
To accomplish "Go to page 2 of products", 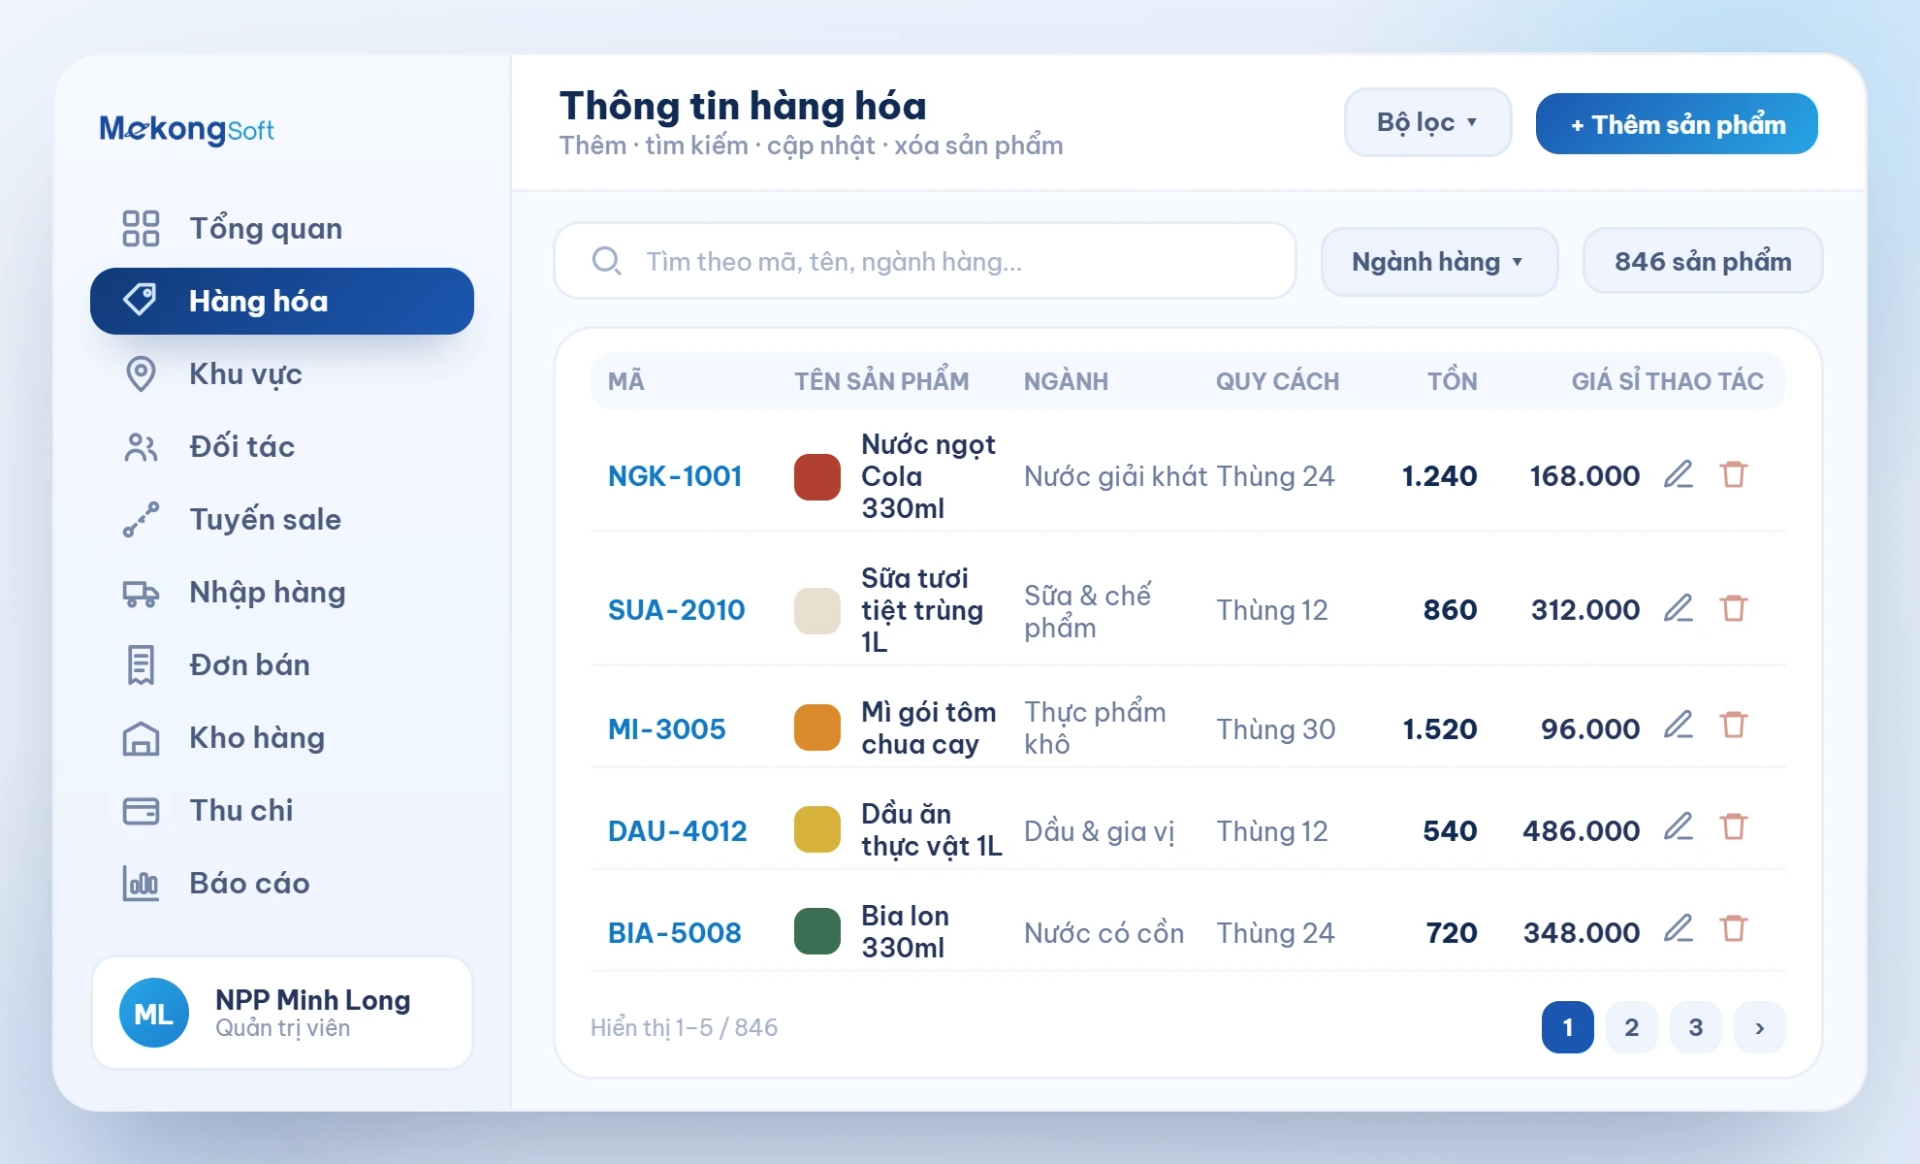I will pos(1631,1027).
